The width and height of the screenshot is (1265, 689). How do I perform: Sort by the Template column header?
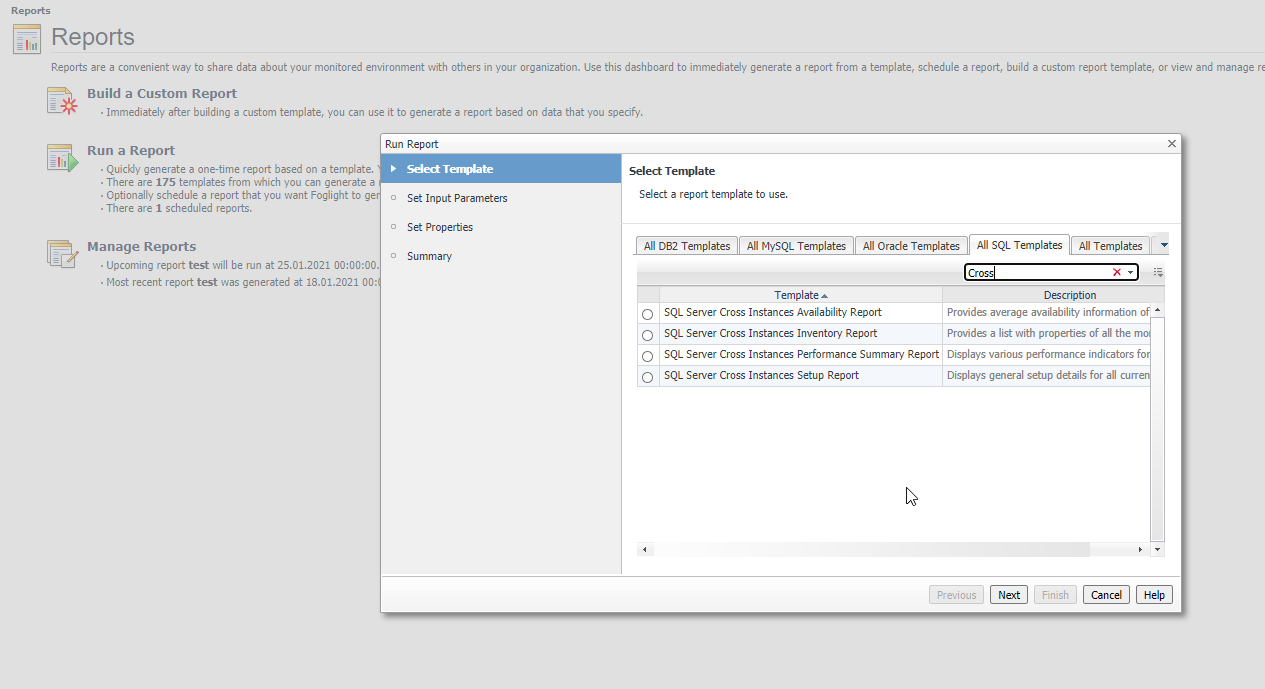point(800,295)
